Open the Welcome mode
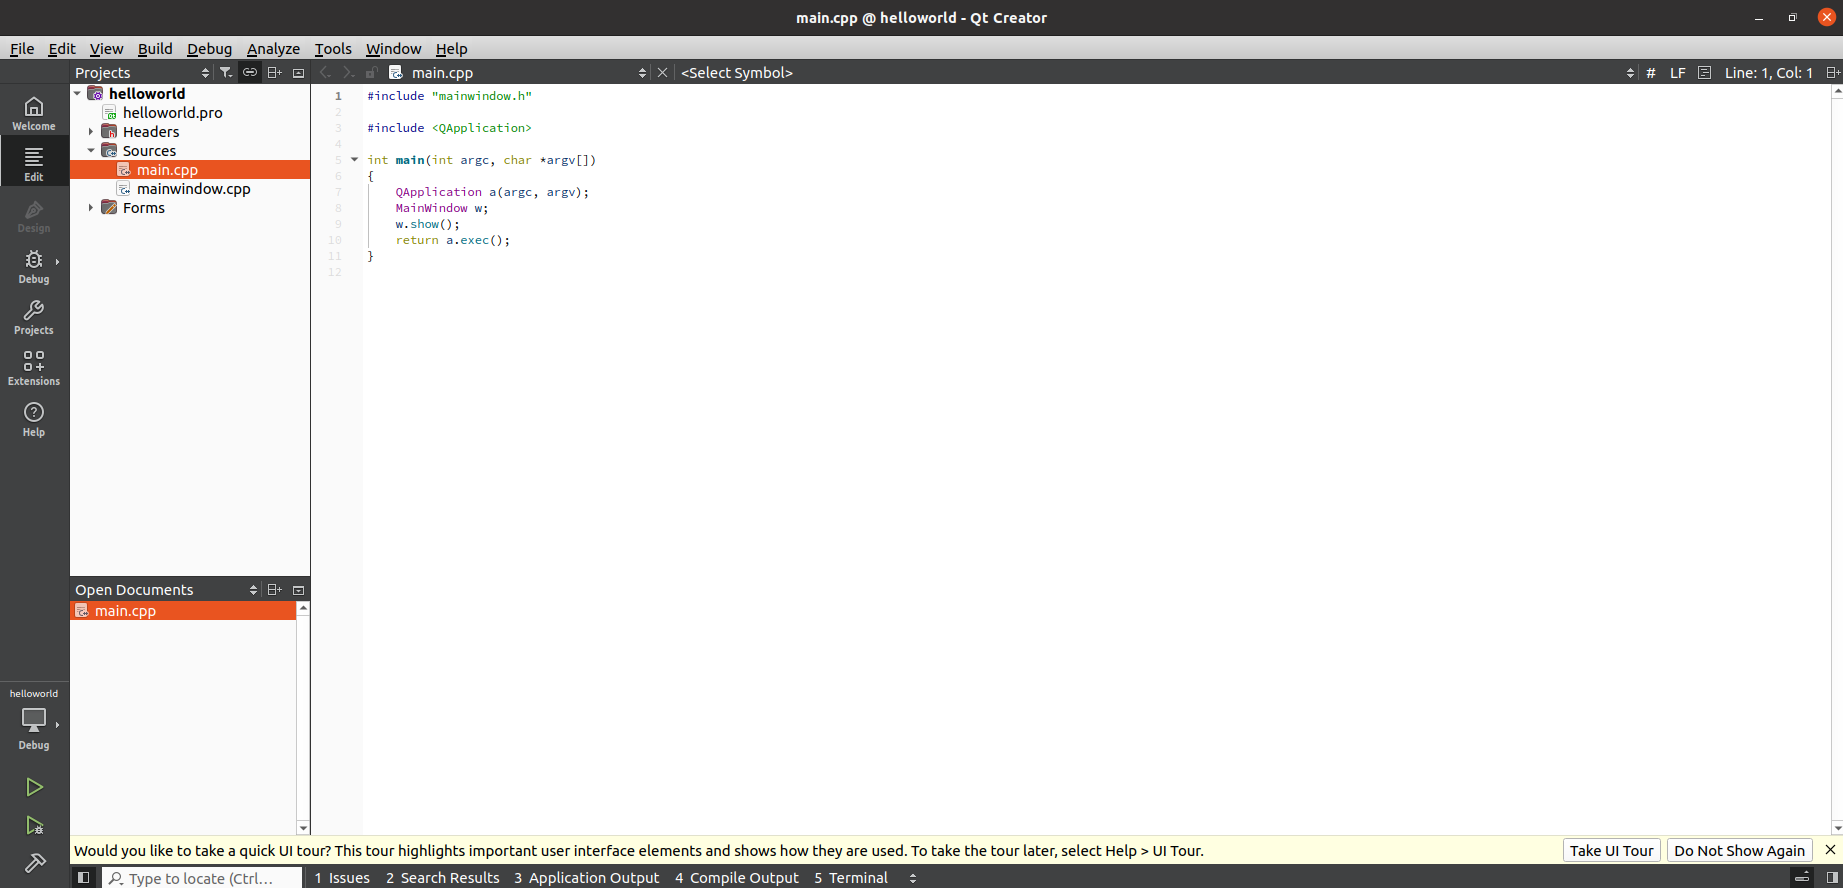 [34, 113]
